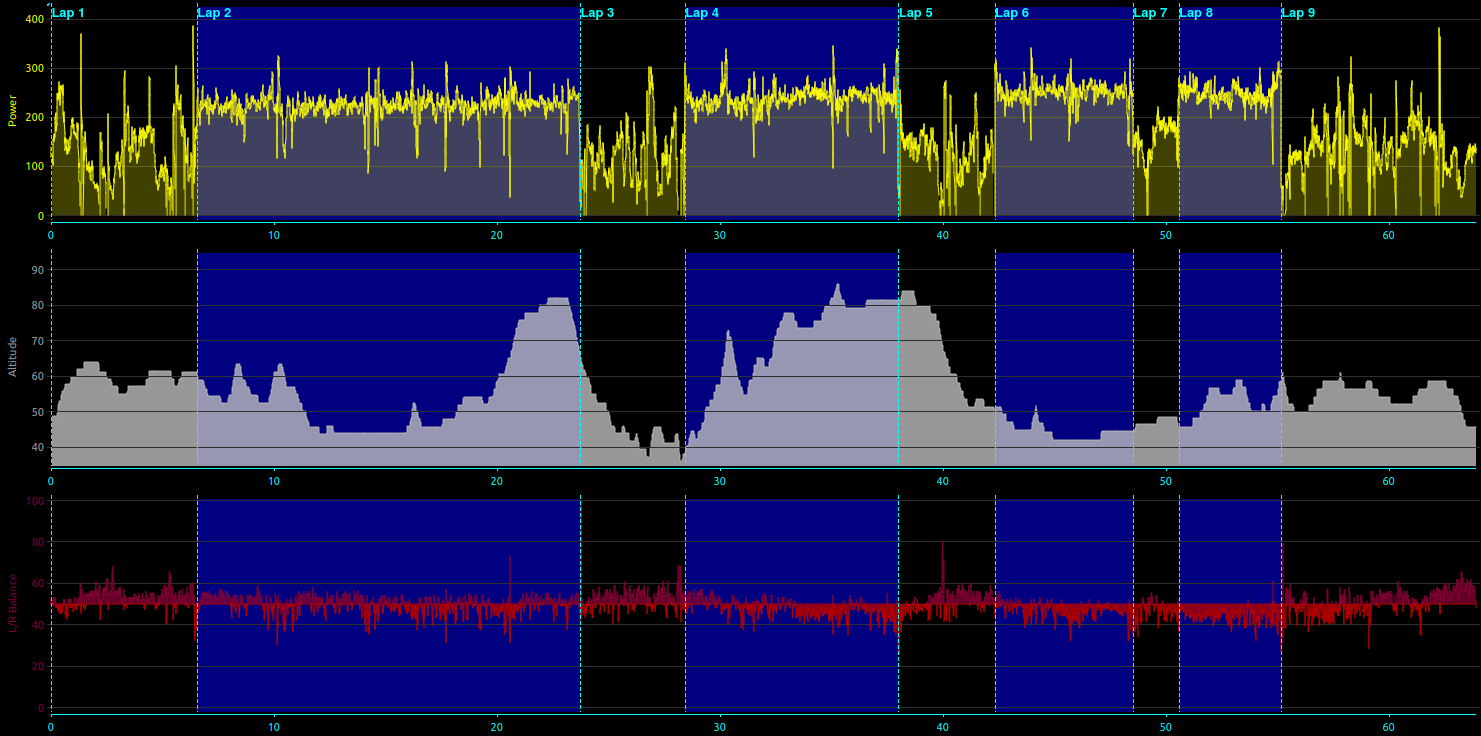Click the highest altitude peak in Lap 4

click(x=838, y=287)
